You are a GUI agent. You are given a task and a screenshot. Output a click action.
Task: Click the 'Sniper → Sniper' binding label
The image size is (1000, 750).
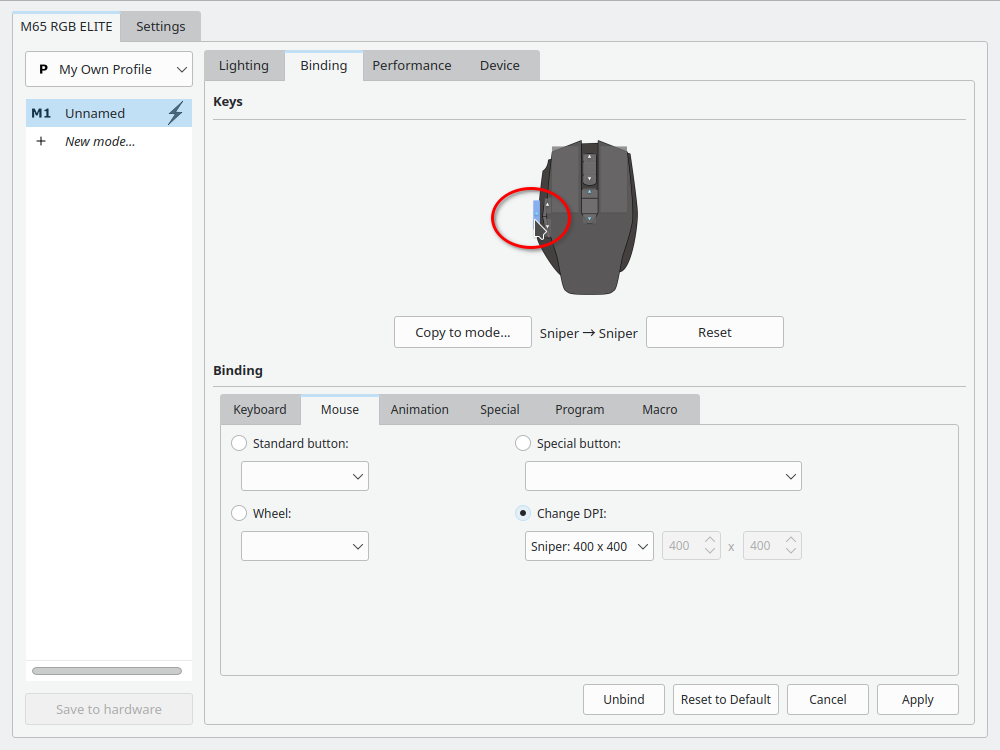pyautogui.click(x=589, y=333)
